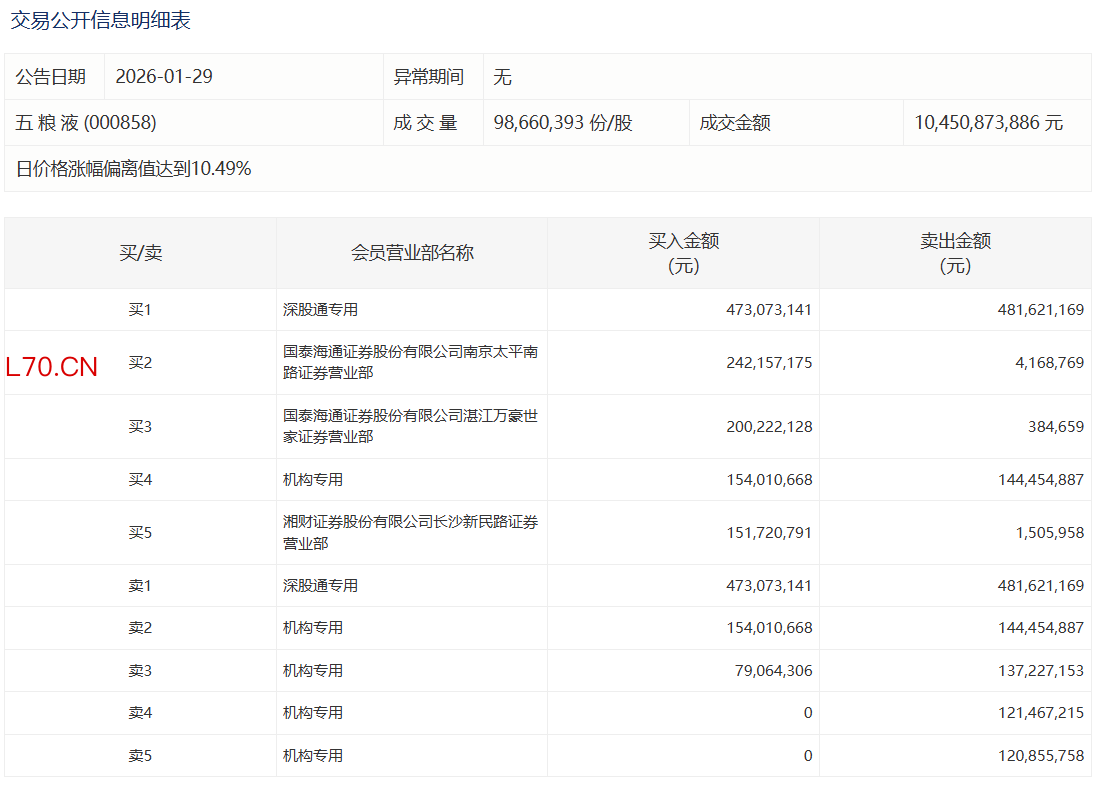Click the 日价格涨幅偏离值达到10.49% reason text
This screenshot has height=794, width=1101.
coord(134,169)
